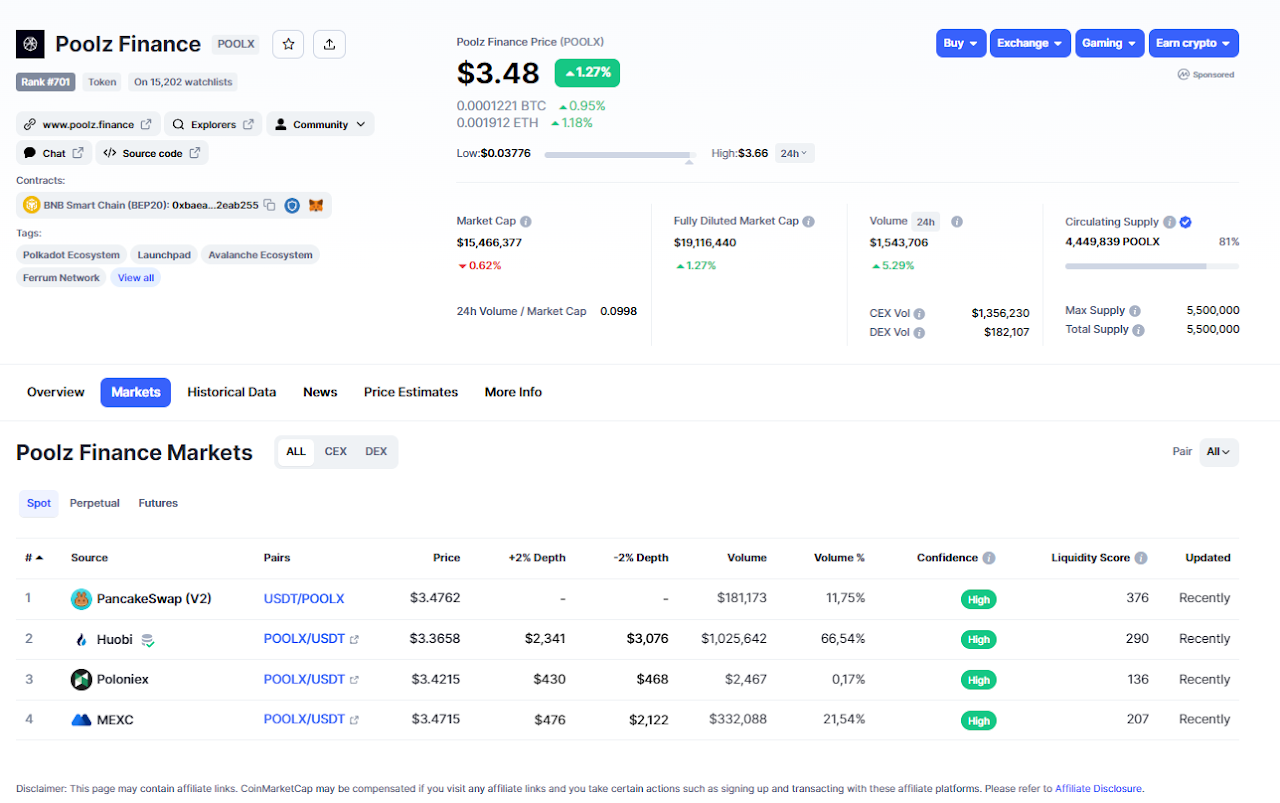Click the MetaMask fox icon
The width and height of the screenshot is (1280, 803).
click(316, 205)
